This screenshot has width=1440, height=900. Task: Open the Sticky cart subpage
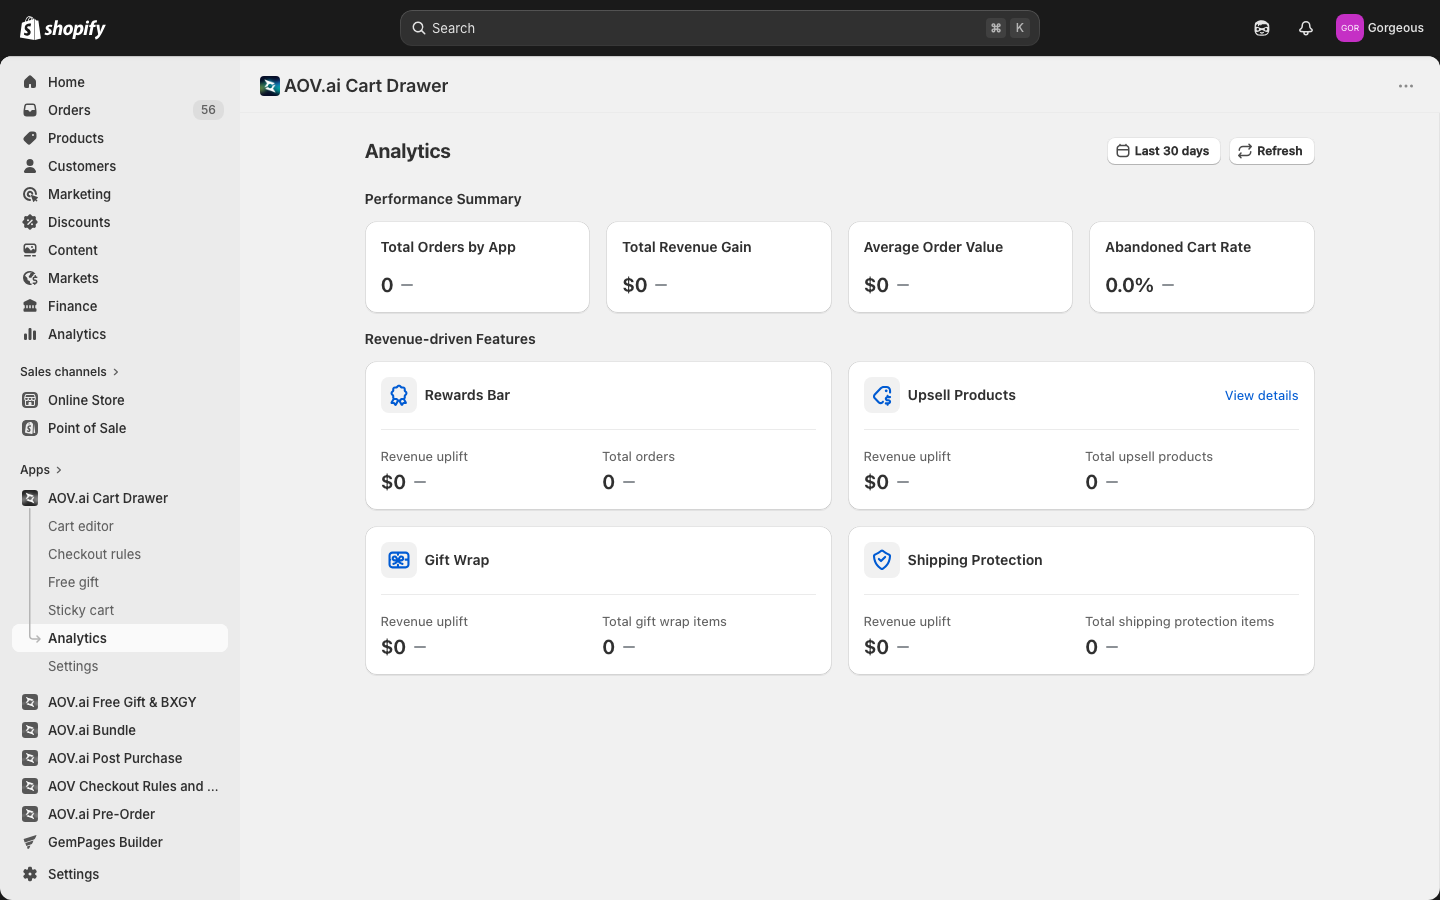tap(81, 610)
